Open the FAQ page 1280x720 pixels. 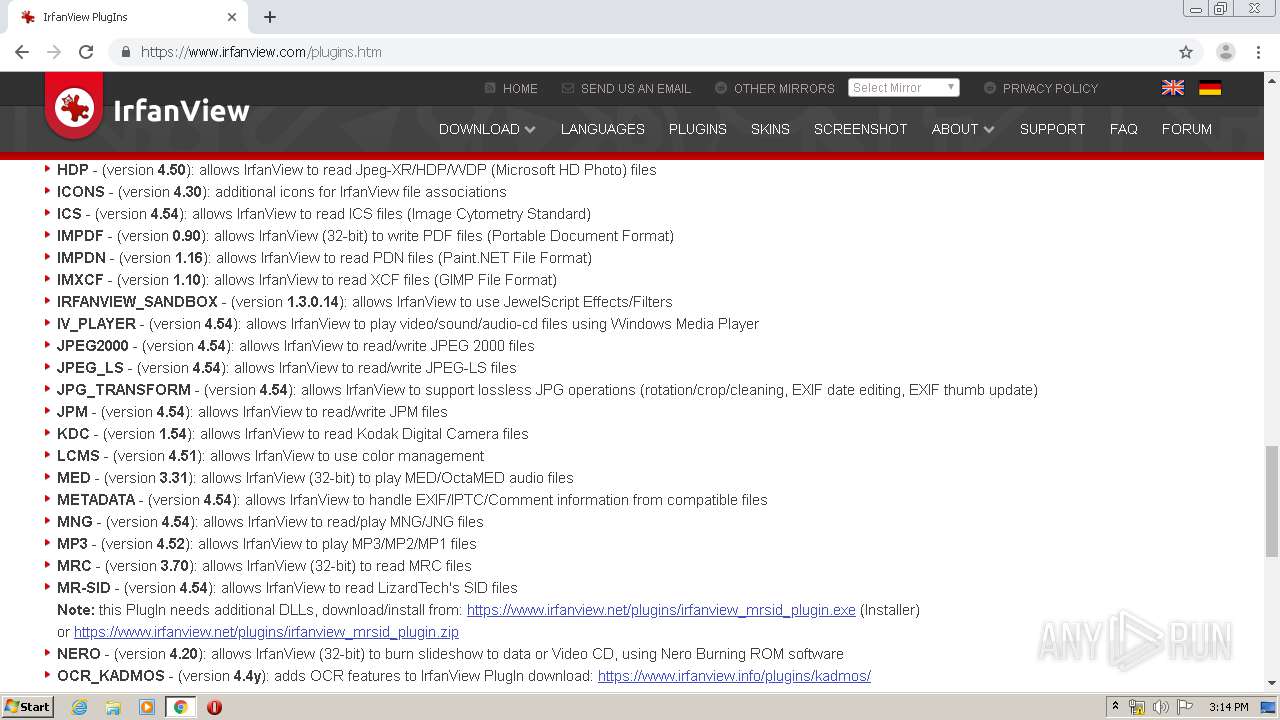(x=1123, y=129)
